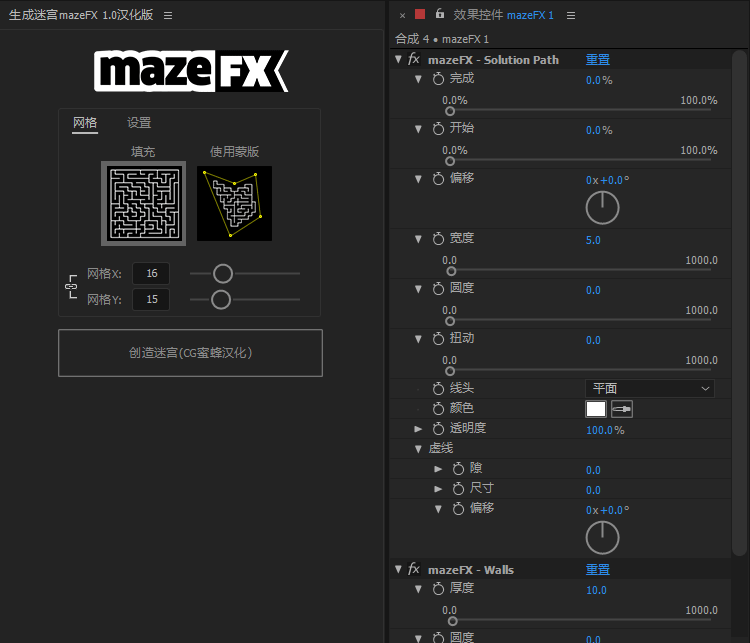
Task: Toggle stopwatch for 尺寸 property
Action: 458,488
